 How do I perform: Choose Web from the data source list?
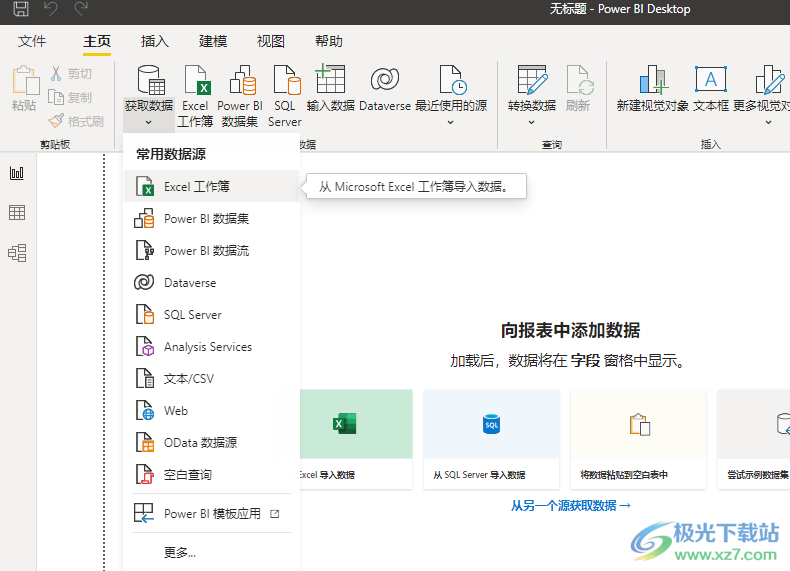coord(211,411)
